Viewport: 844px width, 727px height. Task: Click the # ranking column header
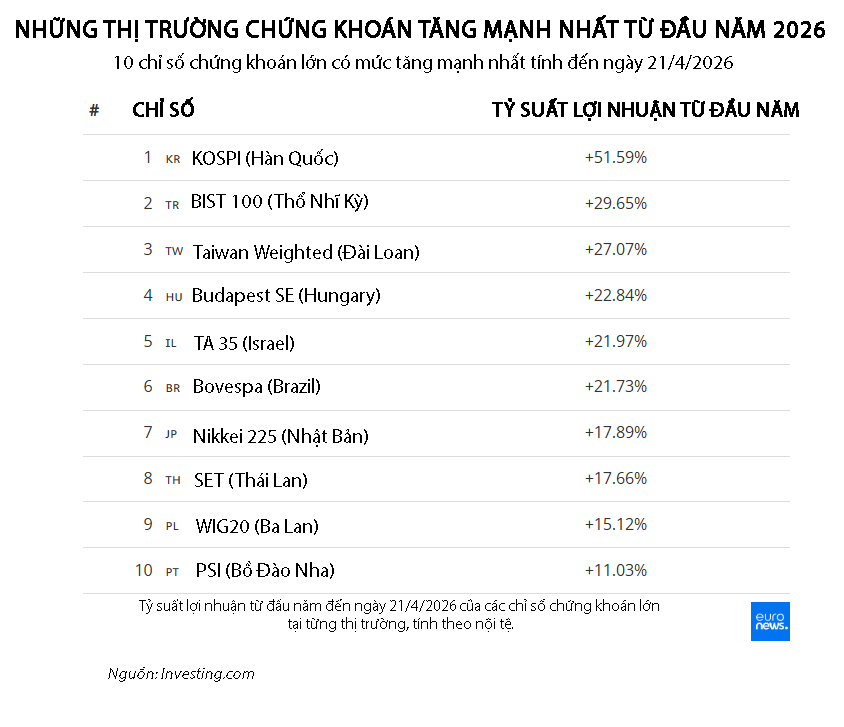94,110
